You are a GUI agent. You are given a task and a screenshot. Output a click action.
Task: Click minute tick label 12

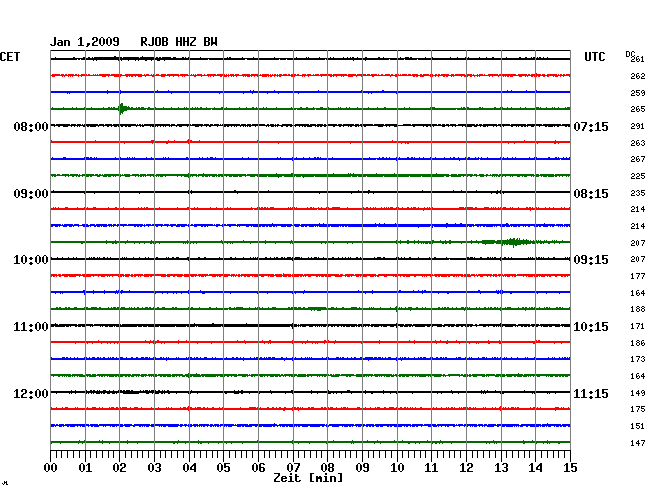(466, 468)
